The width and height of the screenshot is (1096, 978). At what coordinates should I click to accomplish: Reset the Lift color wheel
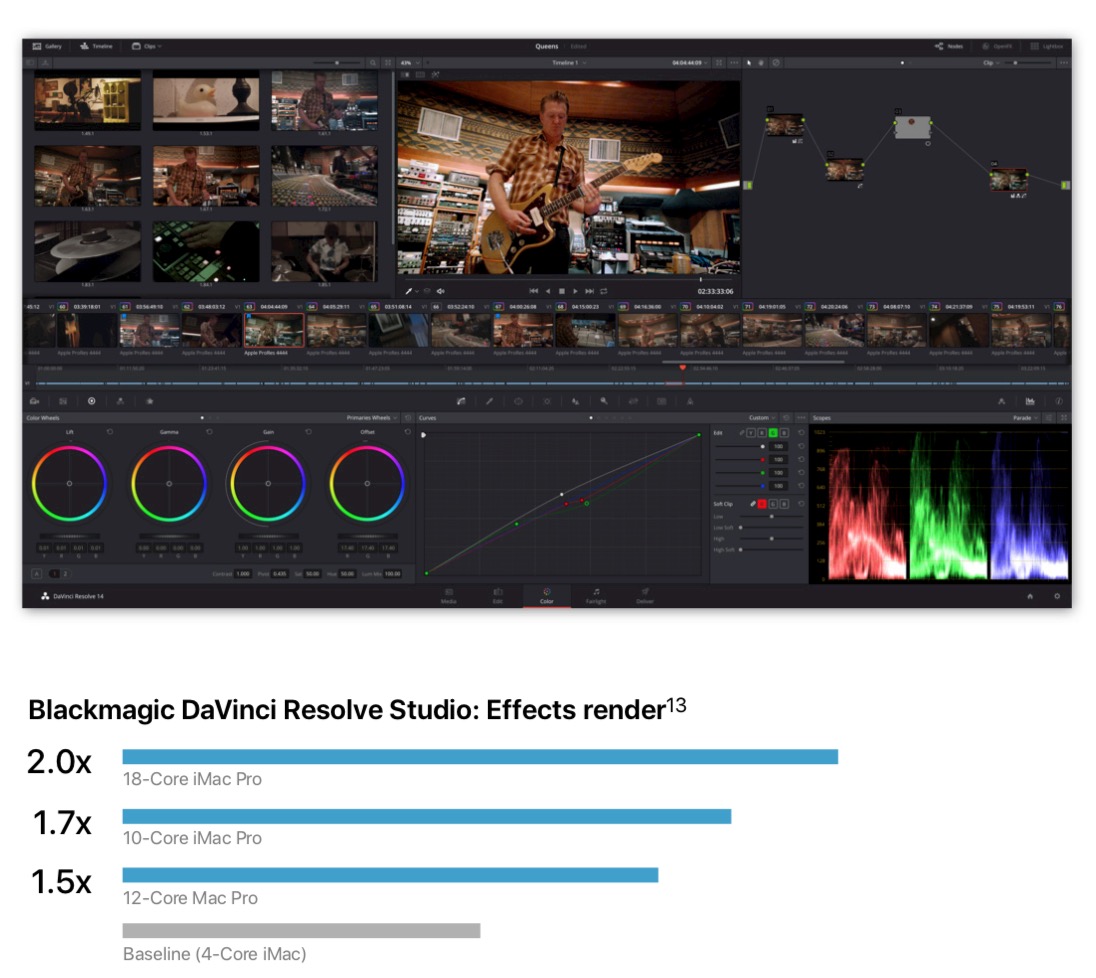pyautogui.click(x=109, y=432)
